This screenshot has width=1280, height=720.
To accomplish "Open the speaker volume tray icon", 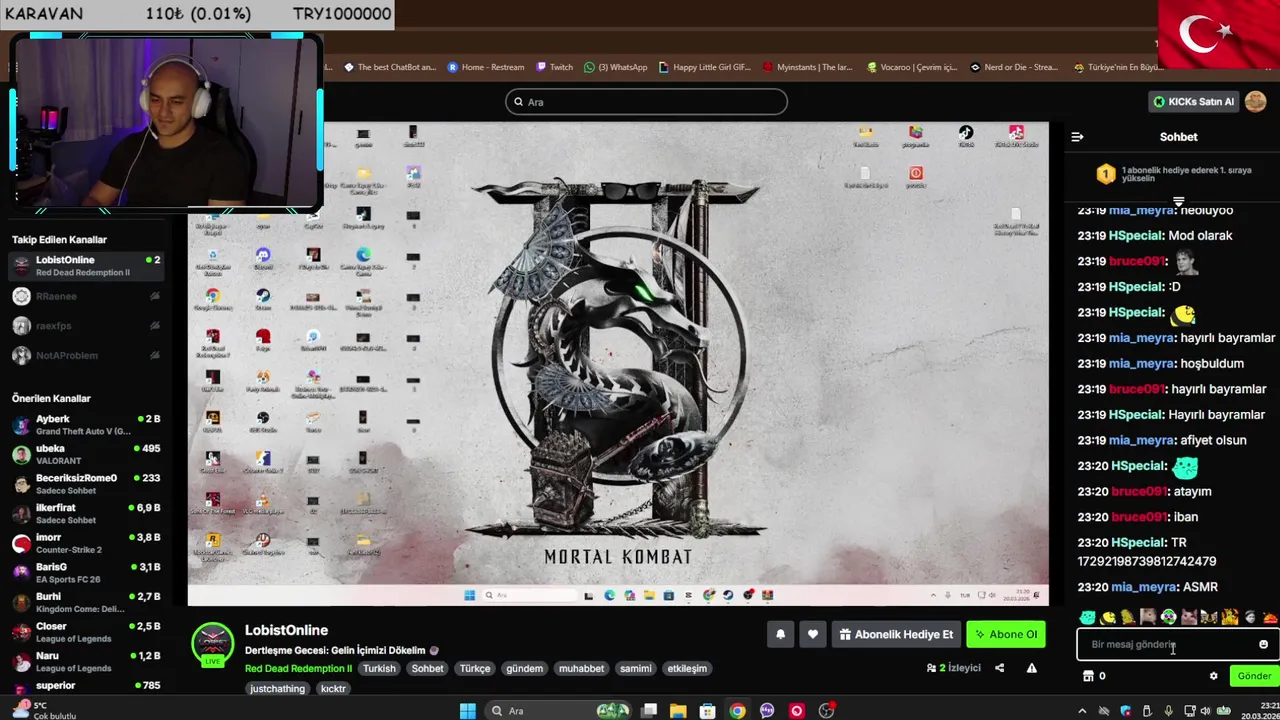I will (x=1204, y=711).
